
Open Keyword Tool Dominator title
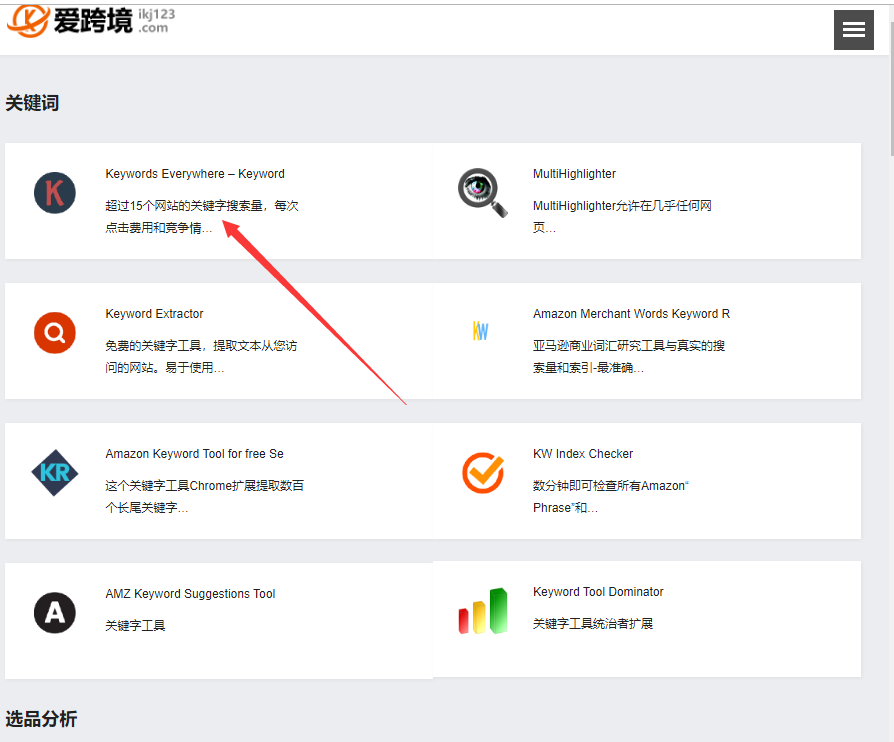click(x=598, y=592)
